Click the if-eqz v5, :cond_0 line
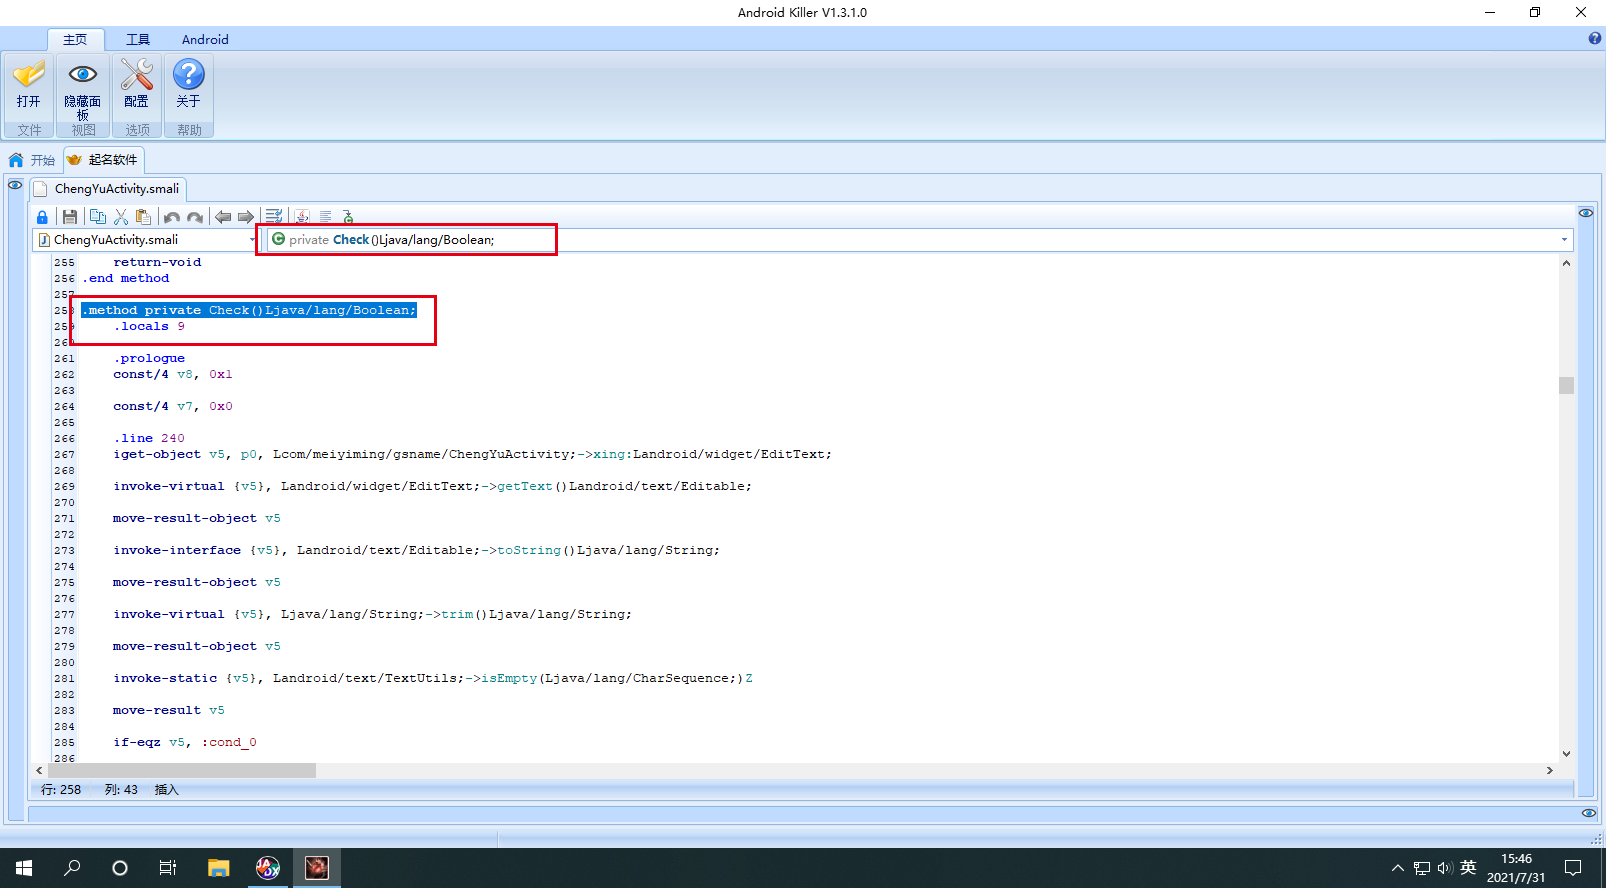This screenshot has height=888, width=1606. point(185,742)
